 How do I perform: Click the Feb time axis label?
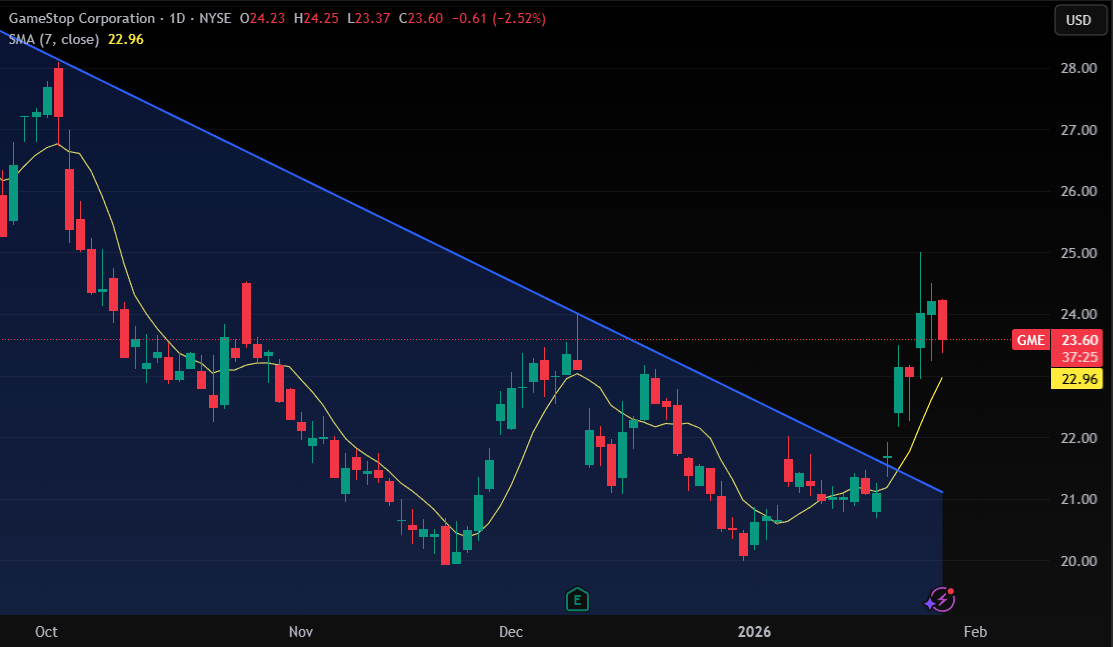(975, 631)
